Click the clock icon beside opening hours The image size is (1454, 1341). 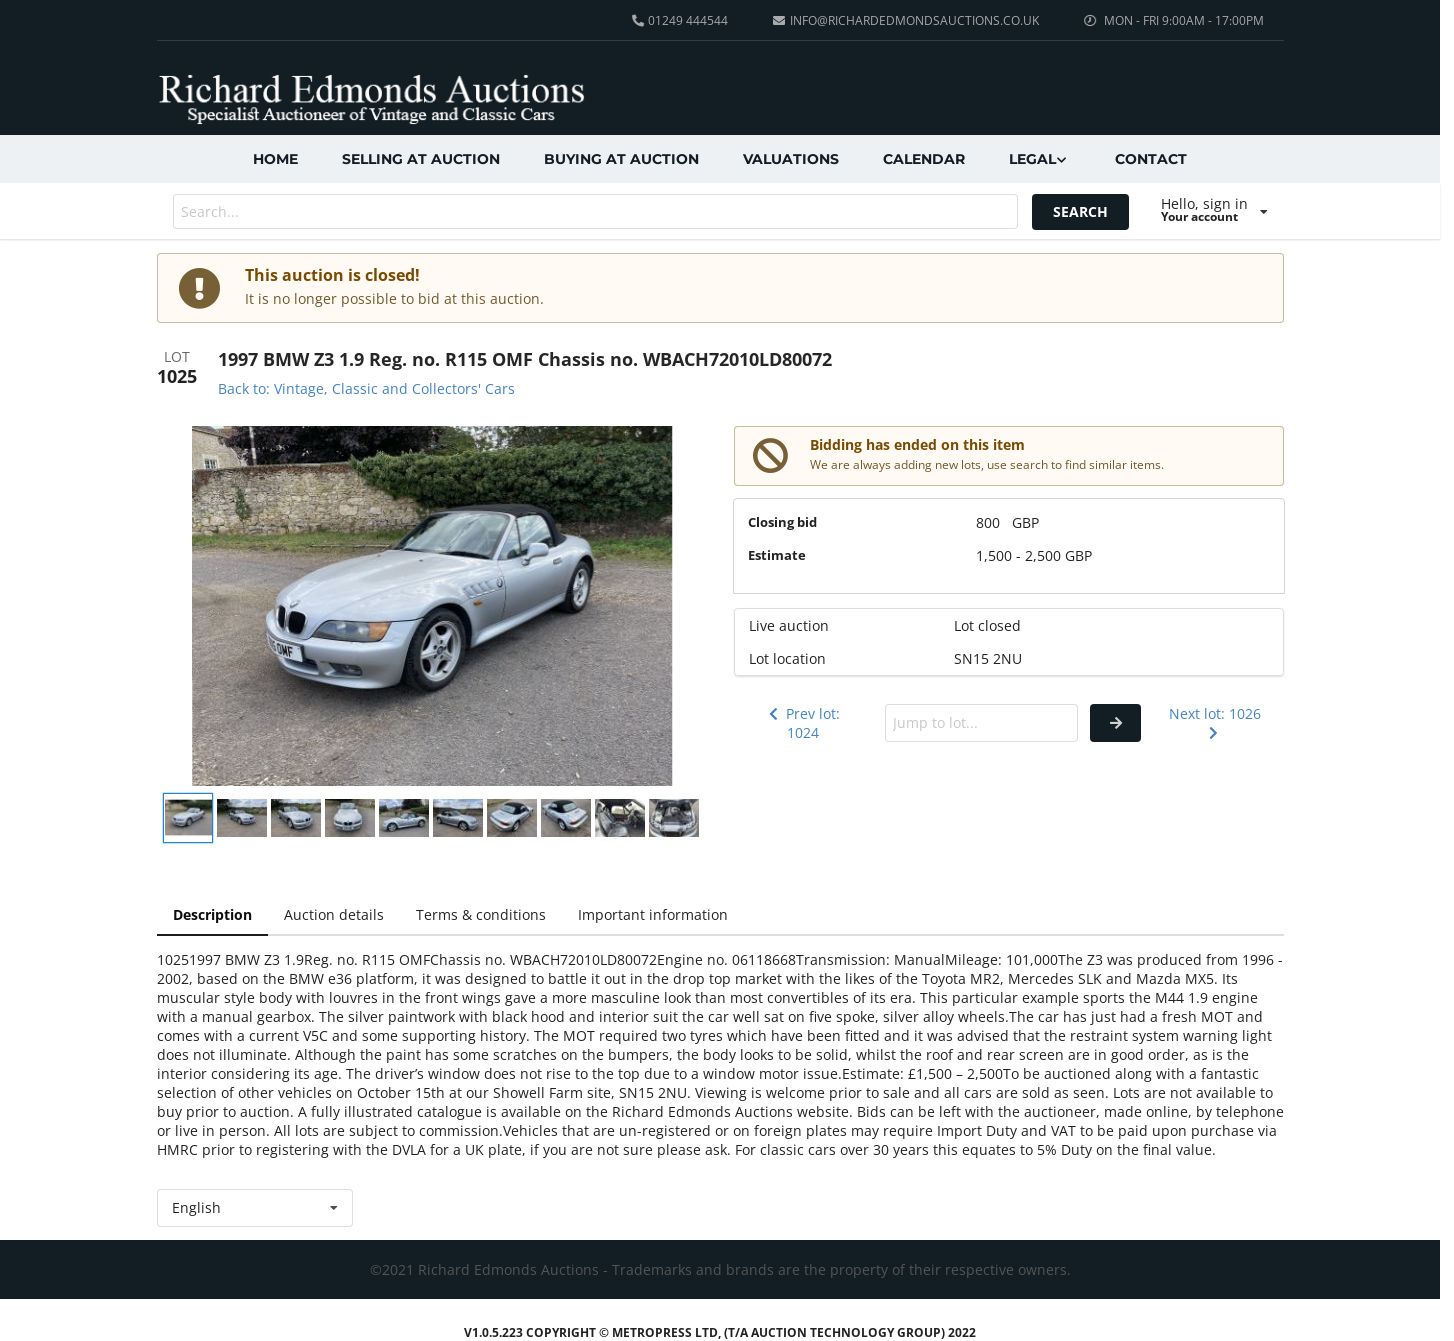click(1090, 21)
